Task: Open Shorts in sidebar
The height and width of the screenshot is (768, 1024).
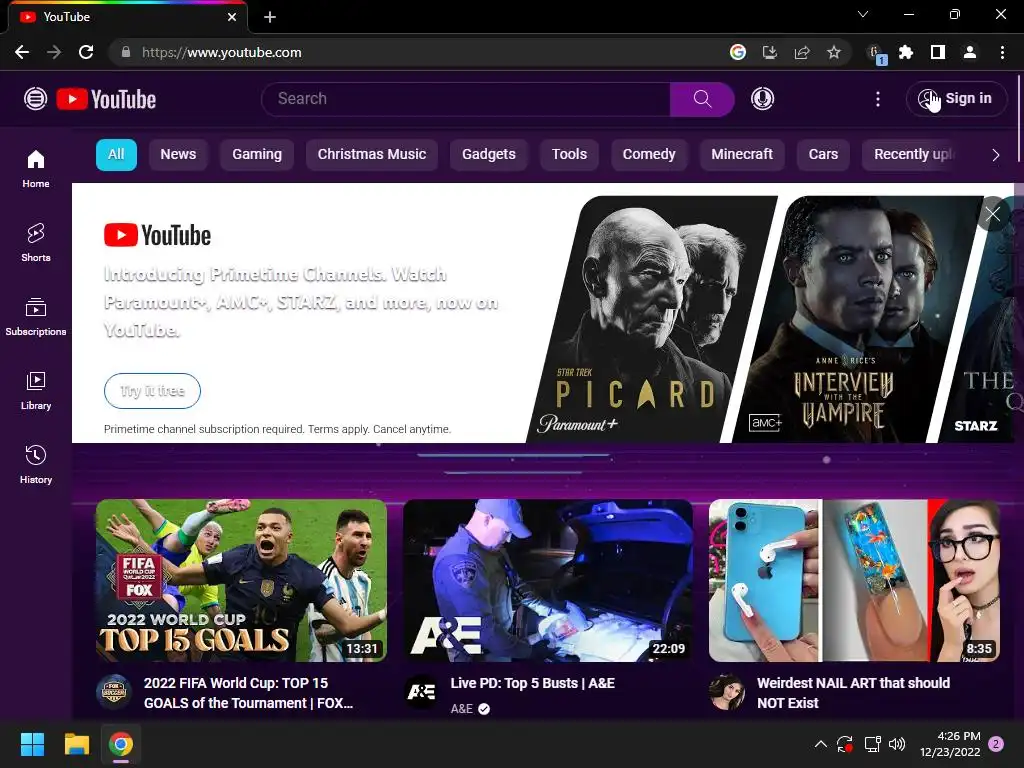Action: coord(36,242)
